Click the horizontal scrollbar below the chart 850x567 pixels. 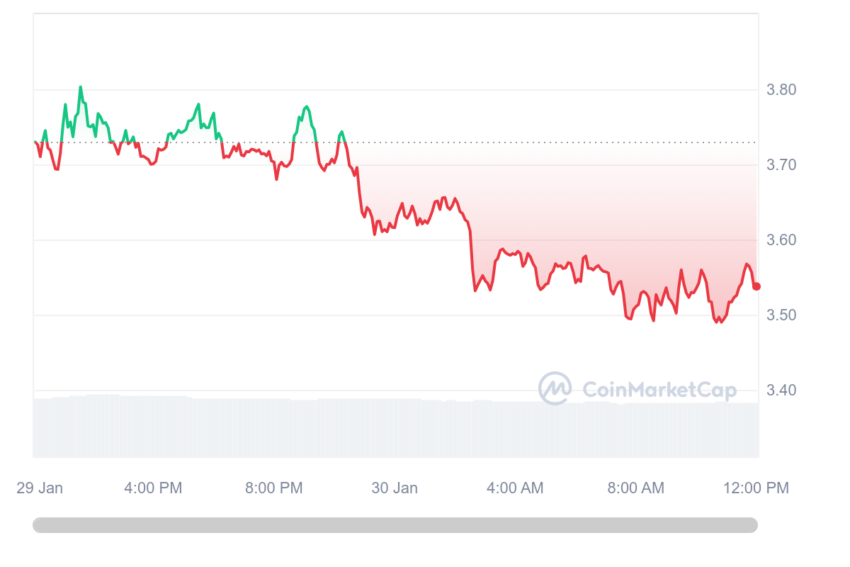(395, 525)
